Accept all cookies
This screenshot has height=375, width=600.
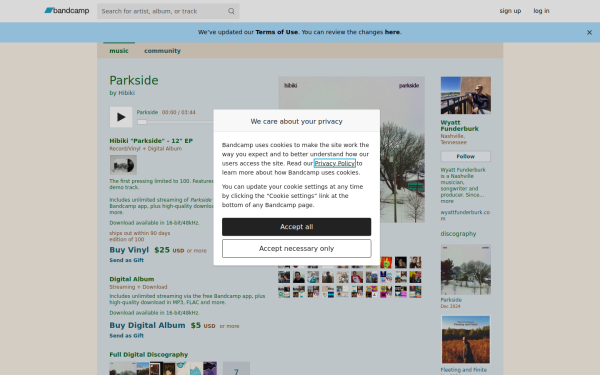297,227
